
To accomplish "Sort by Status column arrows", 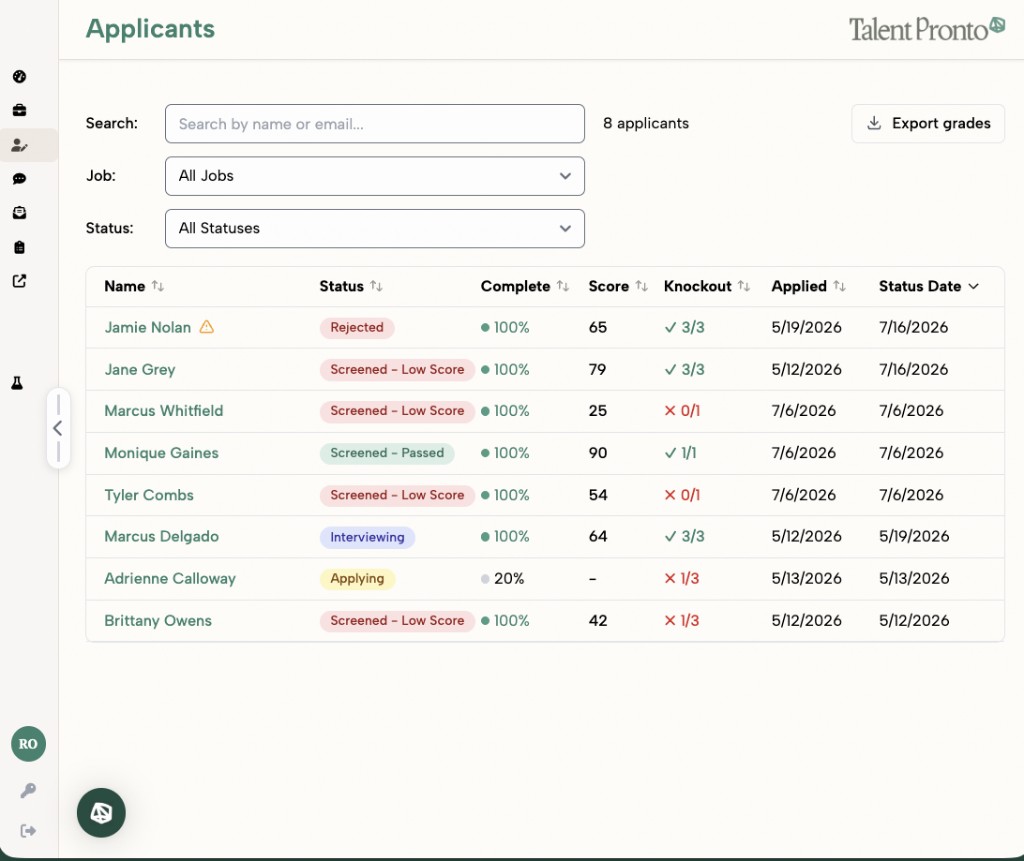I will [376, 286].
